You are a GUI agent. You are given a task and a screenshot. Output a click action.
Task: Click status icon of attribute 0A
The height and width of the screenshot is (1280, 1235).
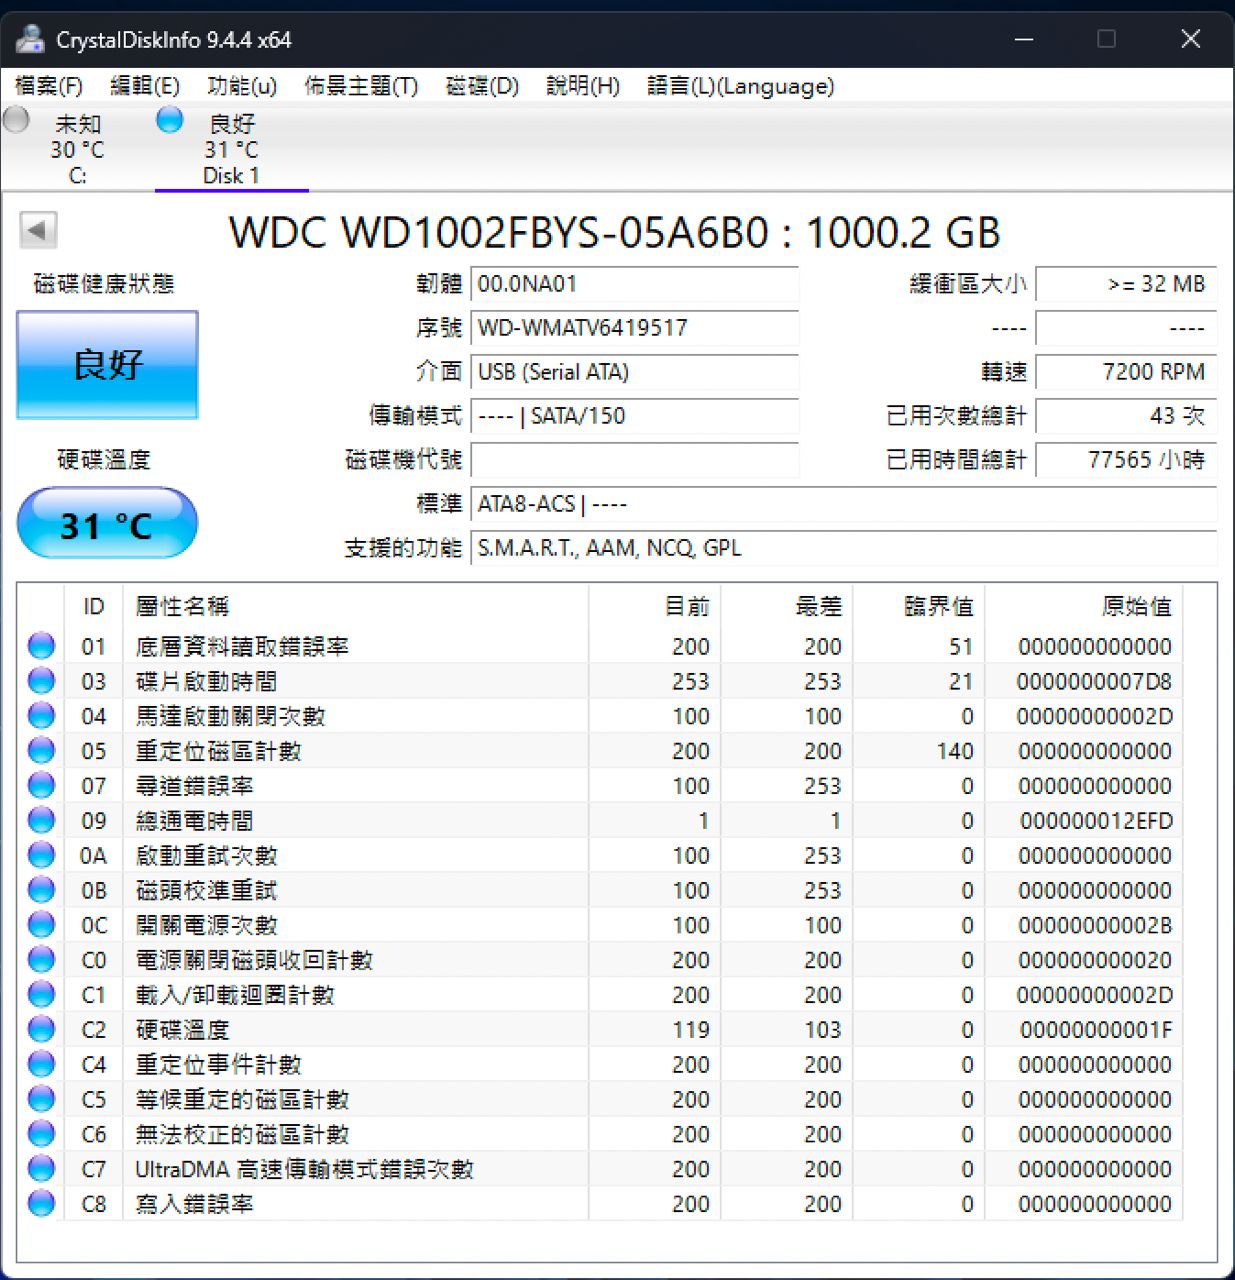coord(41,855)
